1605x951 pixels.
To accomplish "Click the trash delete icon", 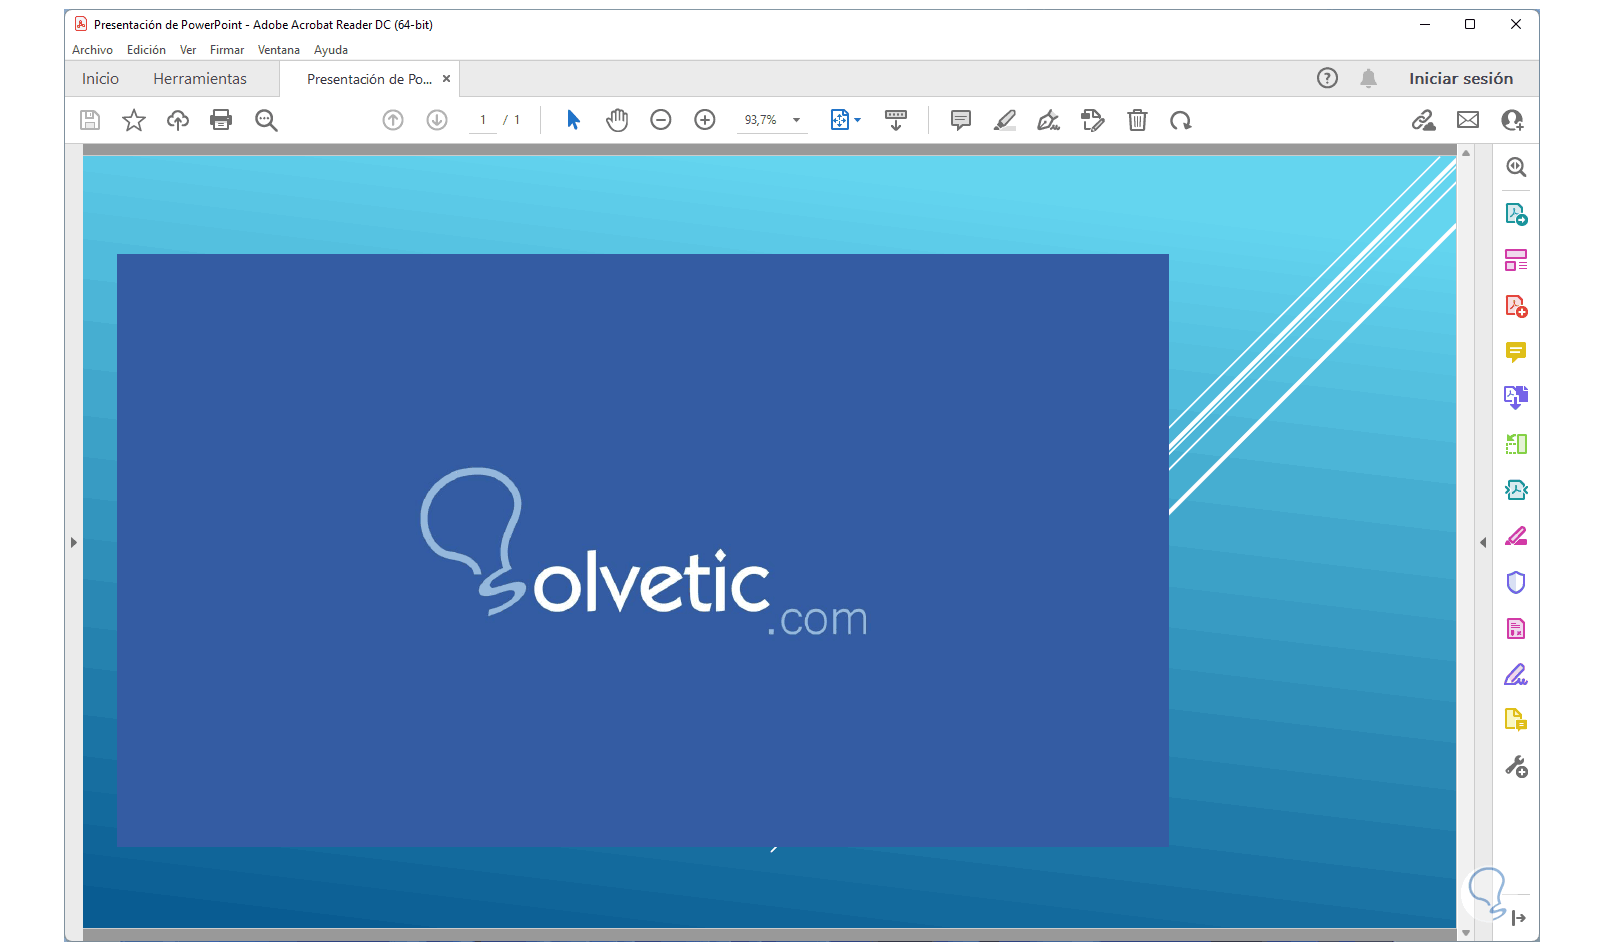I will 1137,120.
